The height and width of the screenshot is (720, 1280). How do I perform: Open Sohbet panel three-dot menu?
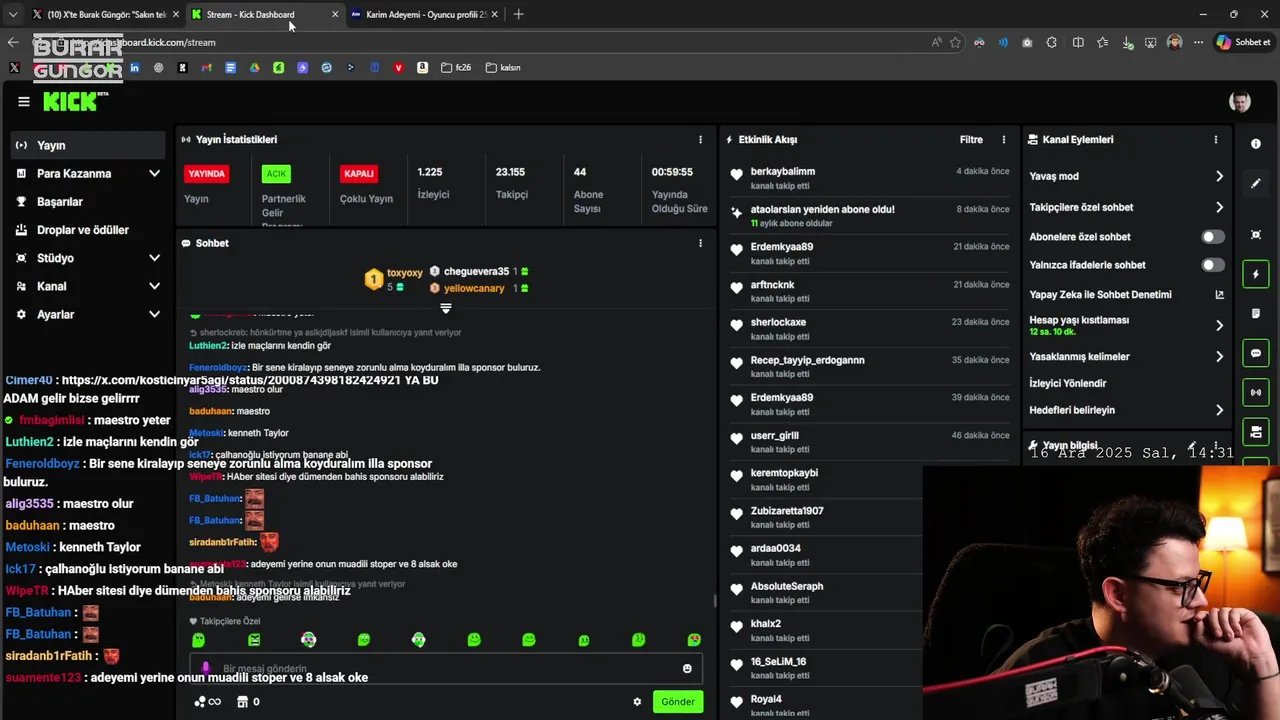(700, 243)
